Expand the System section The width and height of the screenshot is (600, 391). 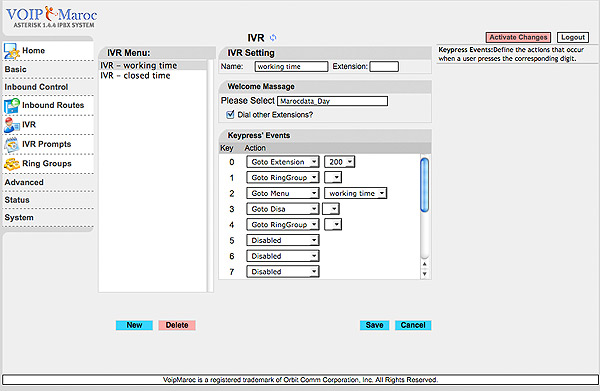[19, 218]
